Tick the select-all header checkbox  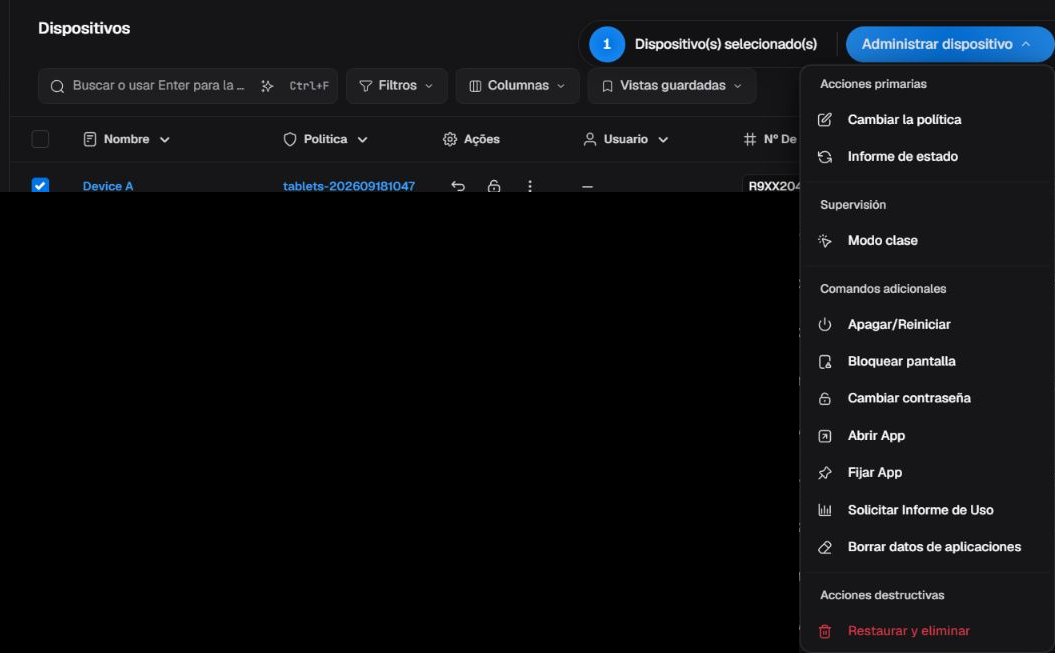click(x=40, y=139)
